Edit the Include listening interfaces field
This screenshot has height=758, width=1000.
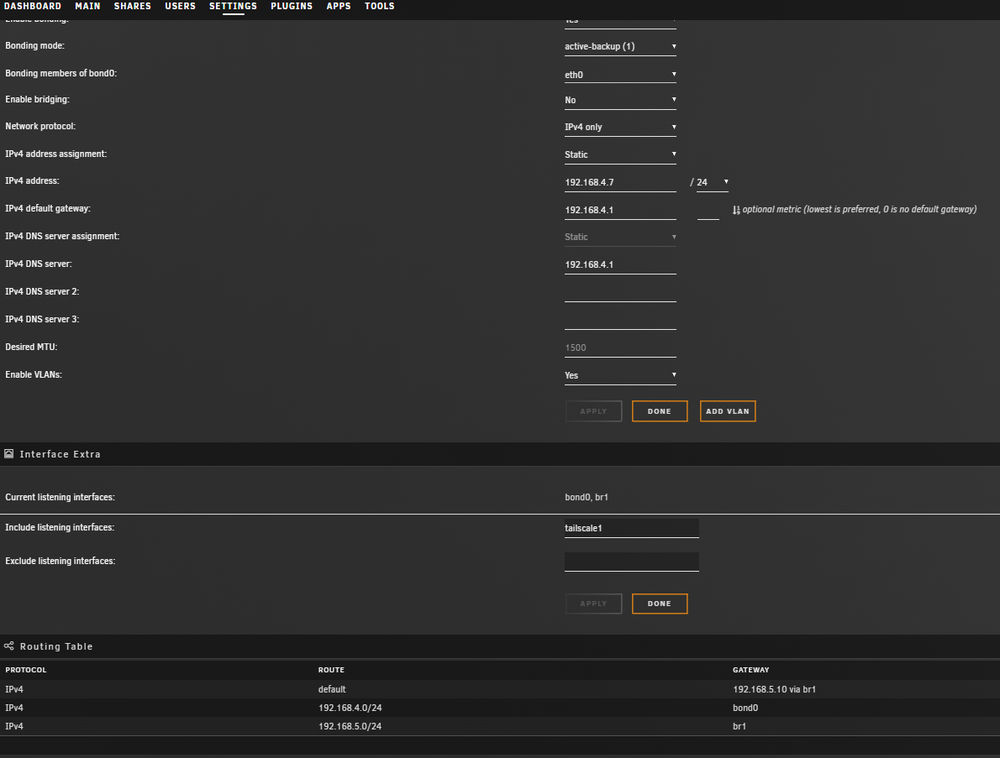click(631, 528)
